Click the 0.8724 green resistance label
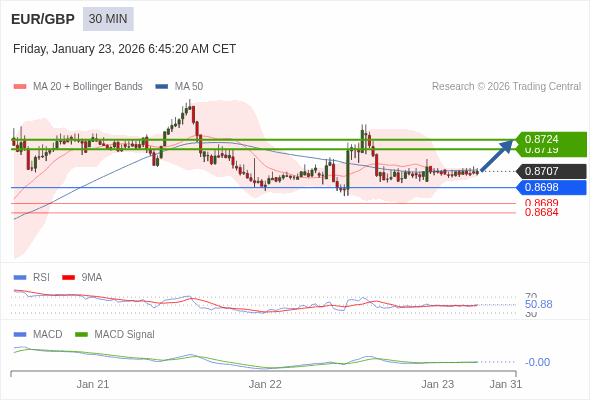Screen dimensions: 590x400 [552, 139]
